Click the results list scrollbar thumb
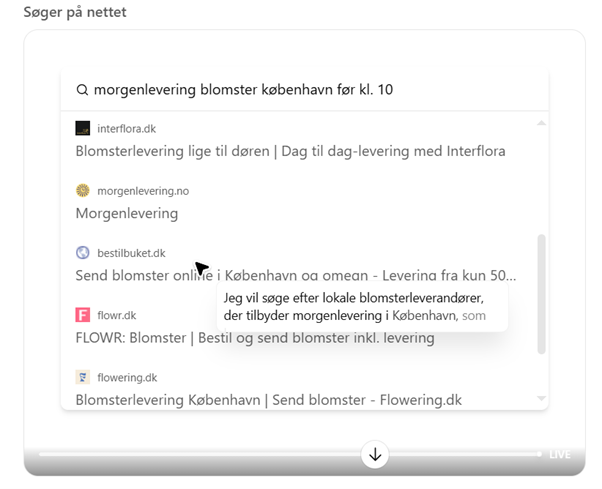Image resolution: width=602 pixels, height=489 pixels. (542, 294)
